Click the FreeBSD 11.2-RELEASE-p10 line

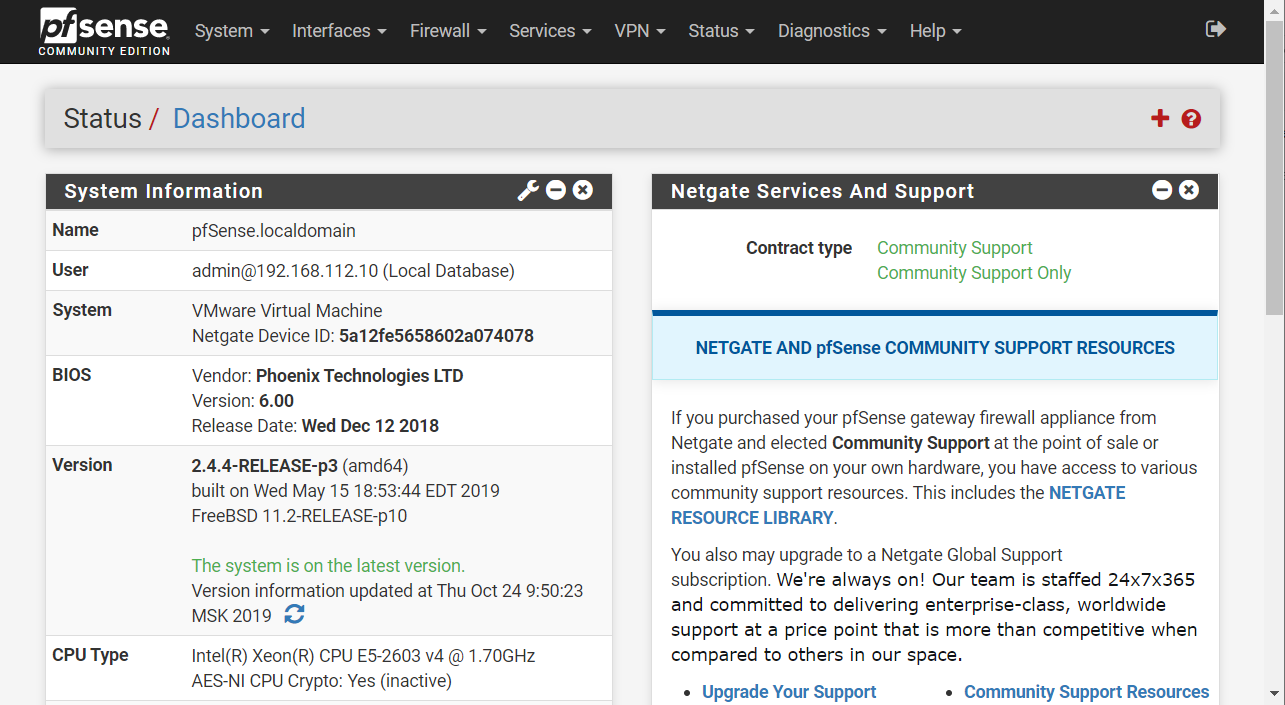pos(299,516)
